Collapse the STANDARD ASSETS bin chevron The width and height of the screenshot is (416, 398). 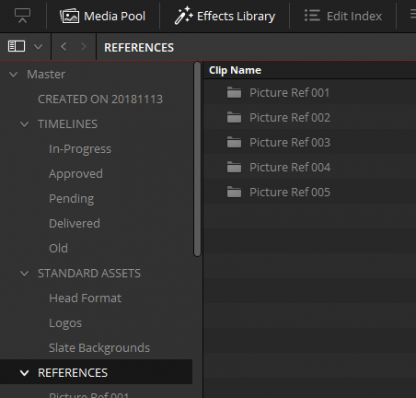[x=24, y=274]
